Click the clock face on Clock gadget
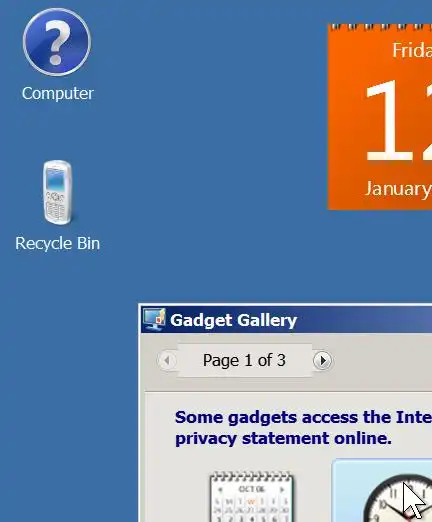The image size is (432, 522). point(397,498)
